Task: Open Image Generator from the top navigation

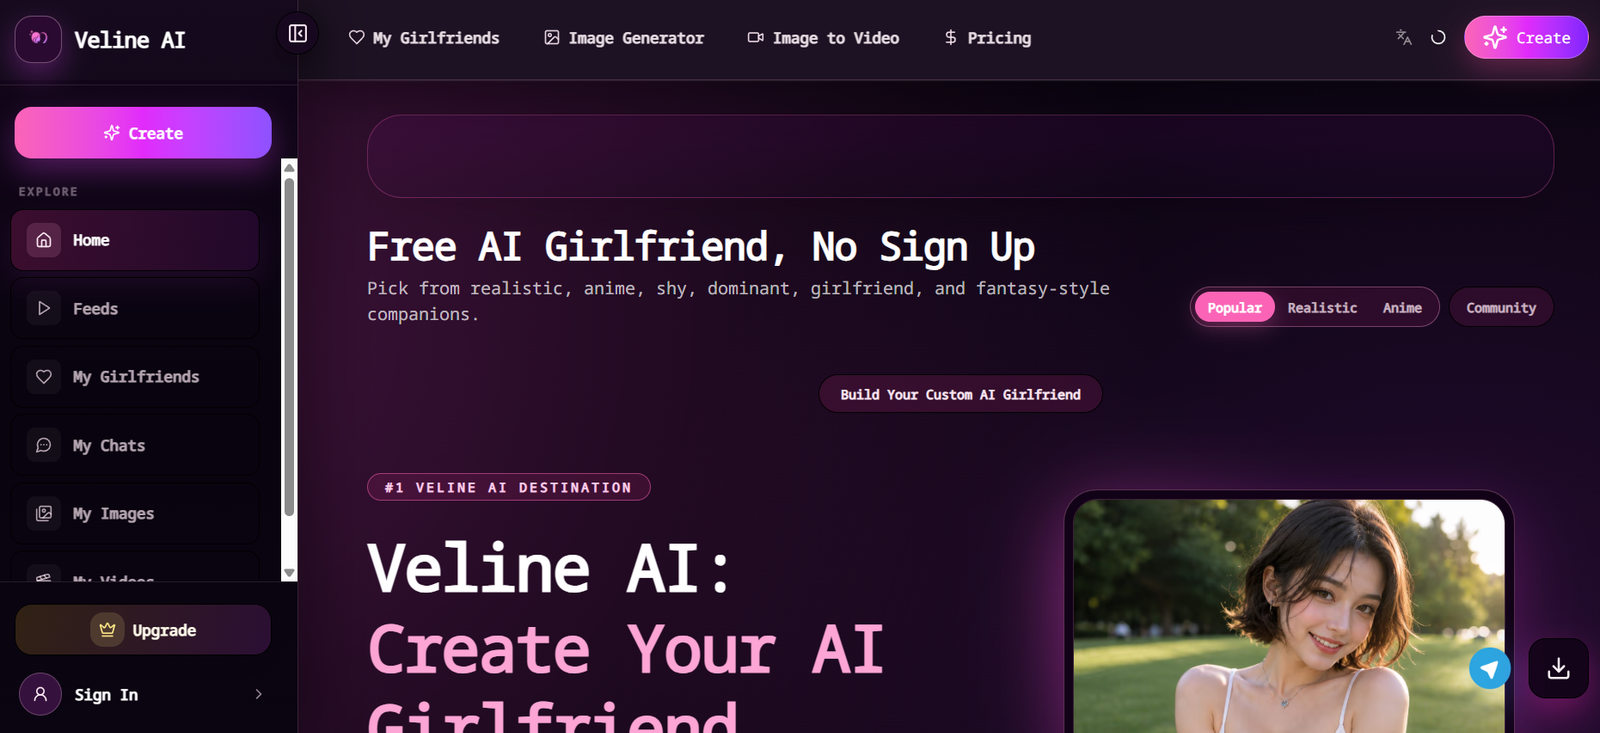Action: (624, 38)
